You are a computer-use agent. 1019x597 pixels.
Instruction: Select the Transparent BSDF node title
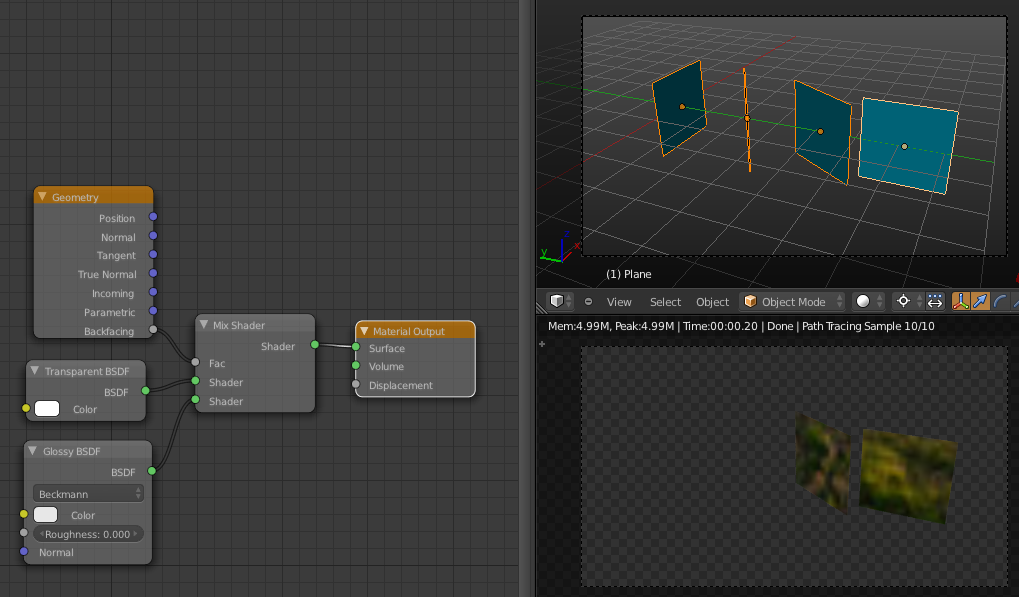pos(87,371)
